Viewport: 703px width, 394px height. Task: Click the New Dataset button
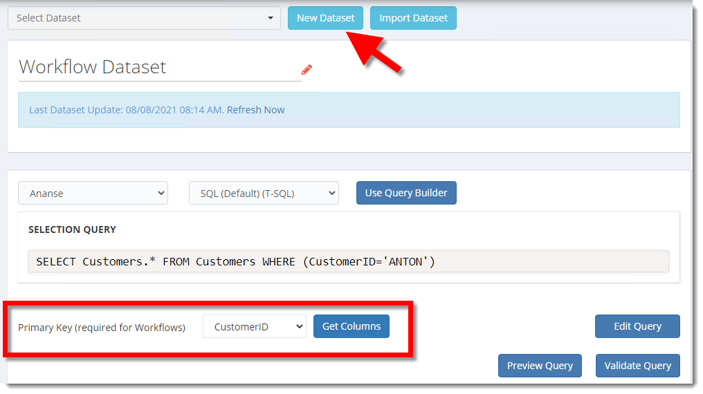(x=325, y=18)
